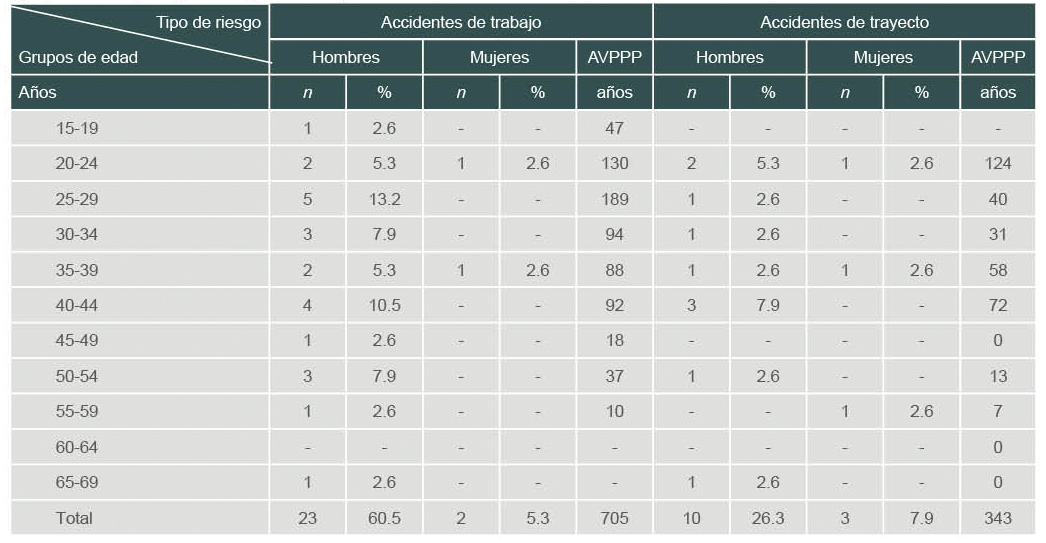Select the 705 total AVPPP cell
This screenshot has width=1046, height=543.
(x=614, y=517)
